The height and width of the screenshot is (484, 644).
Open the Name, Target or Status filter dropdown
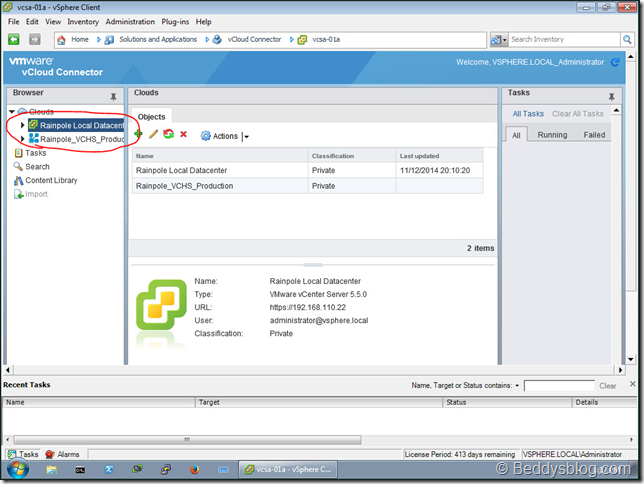[517, 385]
